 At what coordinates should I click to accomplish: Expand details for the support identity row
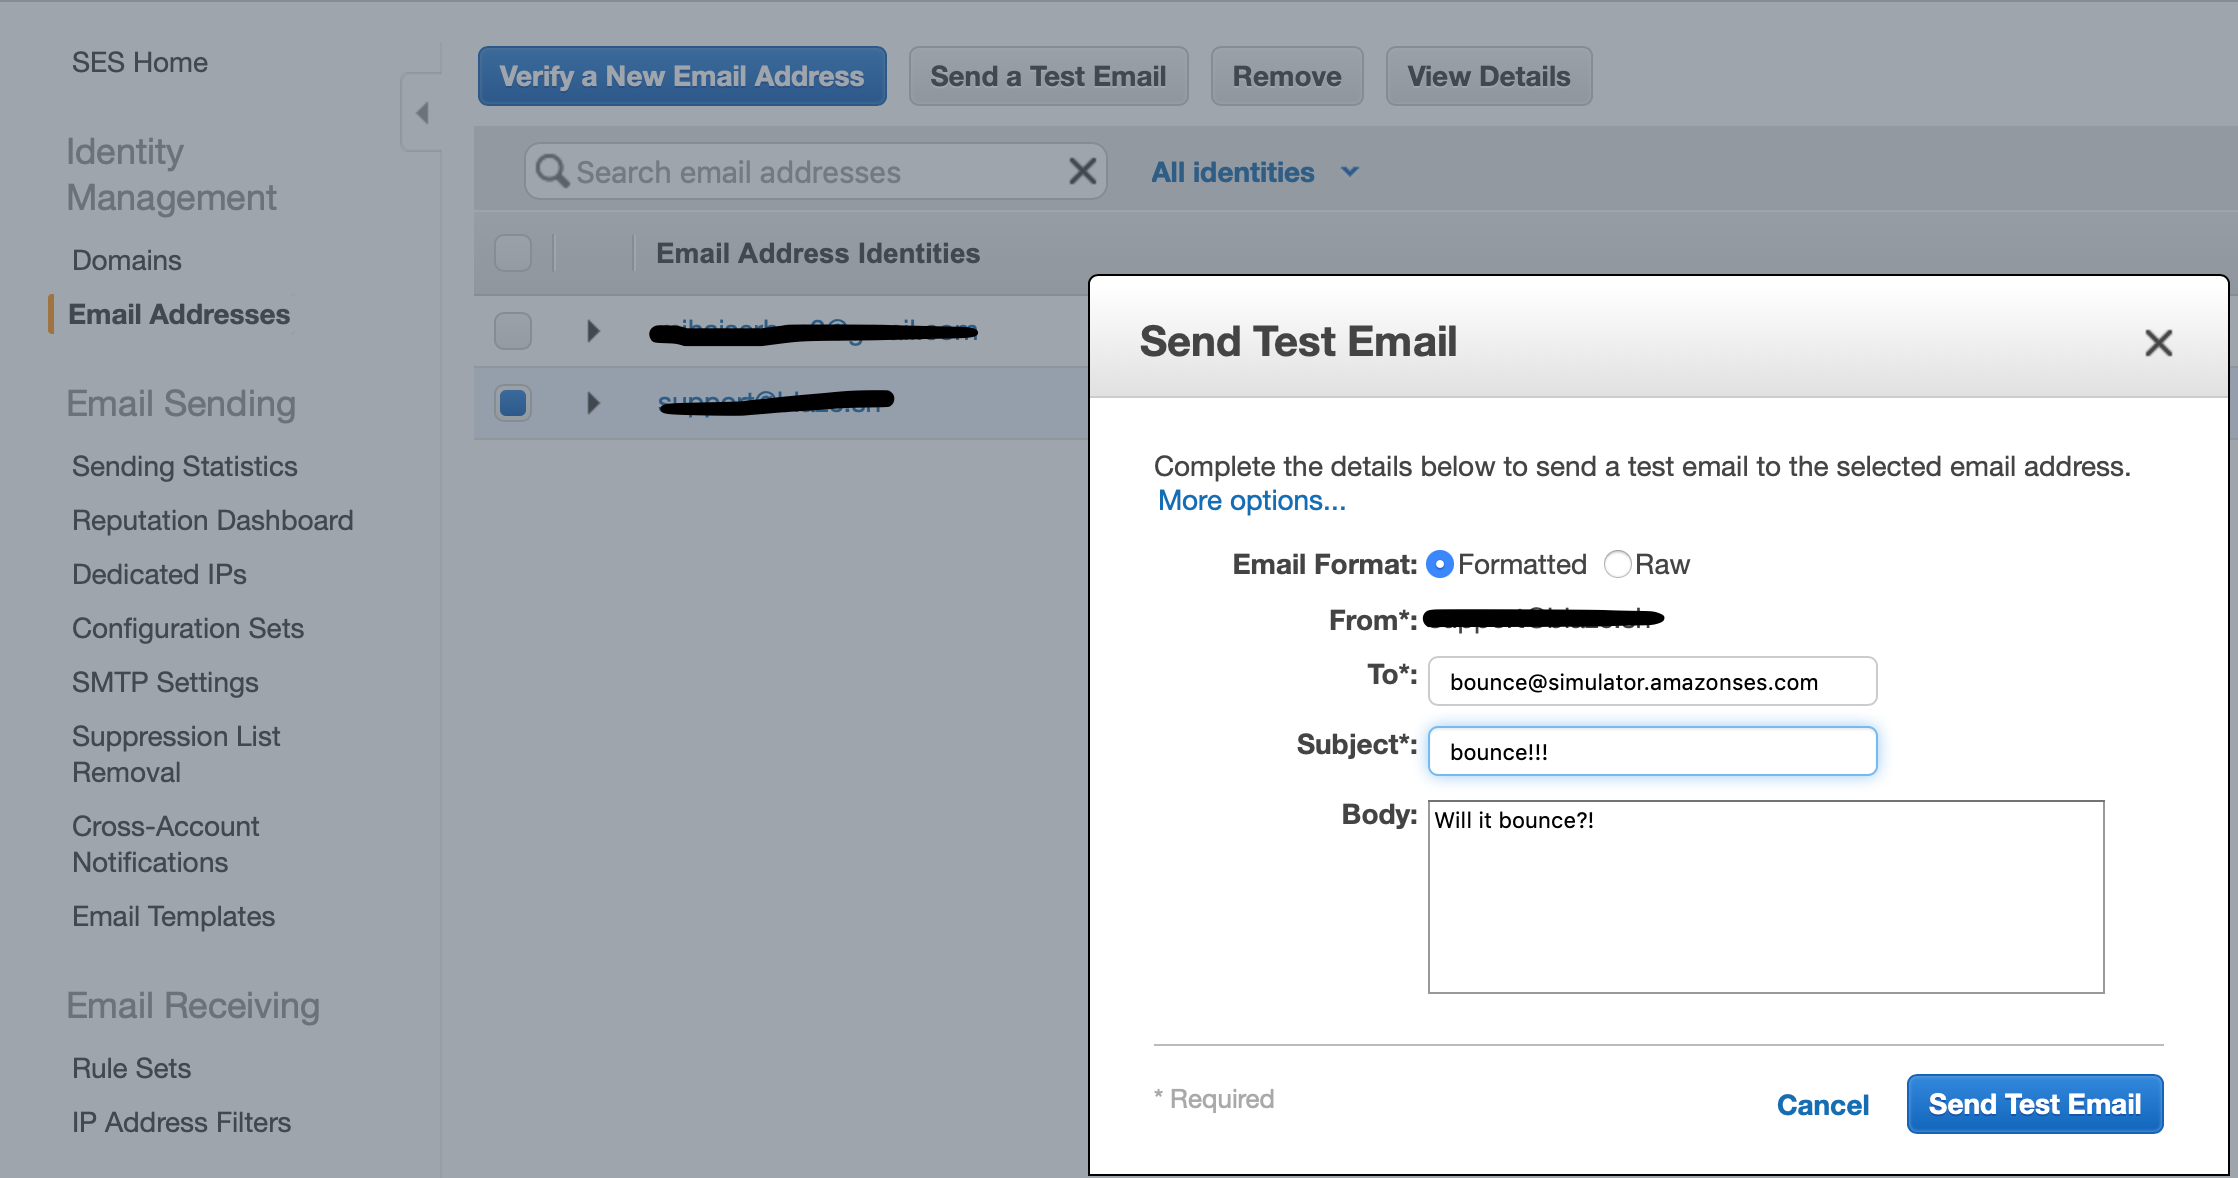pyautogui.click(x=593, y=403)
